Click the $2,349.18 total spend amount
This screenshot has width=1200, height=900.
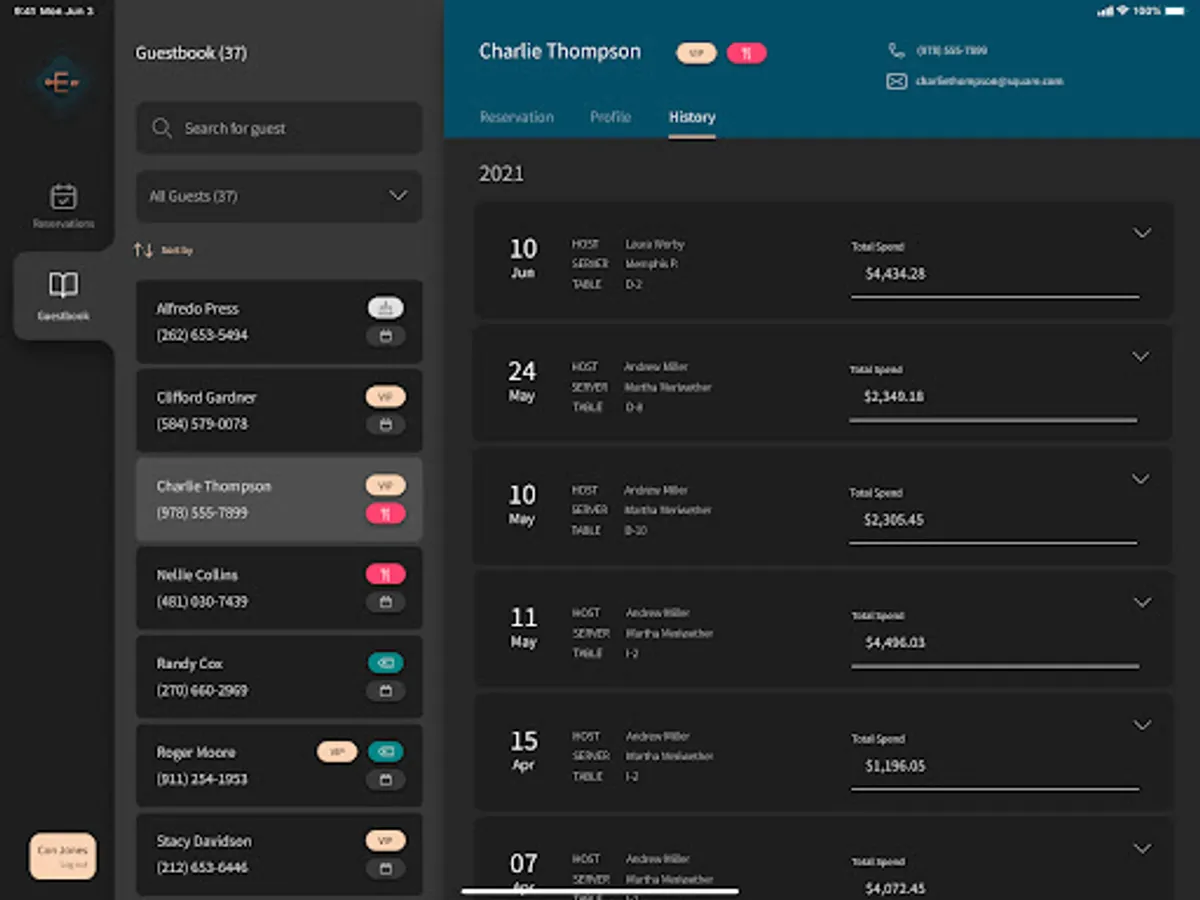coord(894,396)
